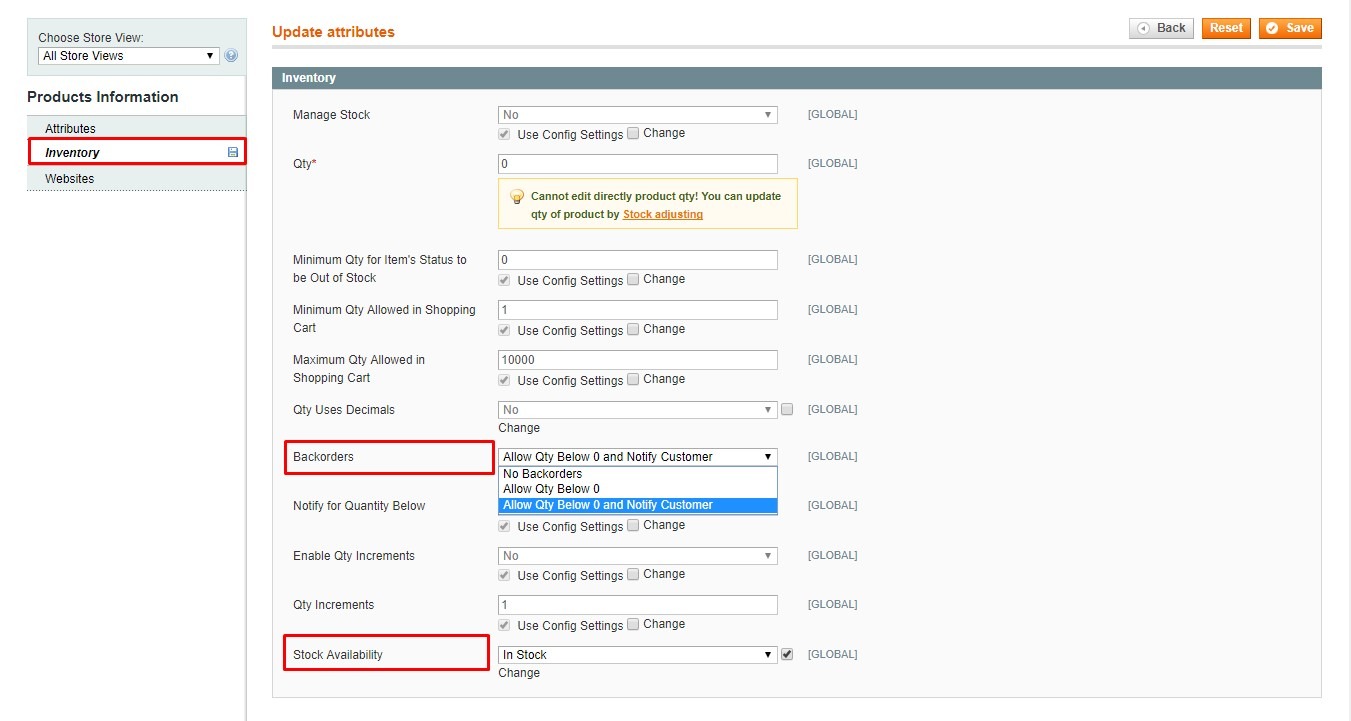This screenshot has width=1351, height=721.
Task: Select the No Backorders option
Action: 638,474
